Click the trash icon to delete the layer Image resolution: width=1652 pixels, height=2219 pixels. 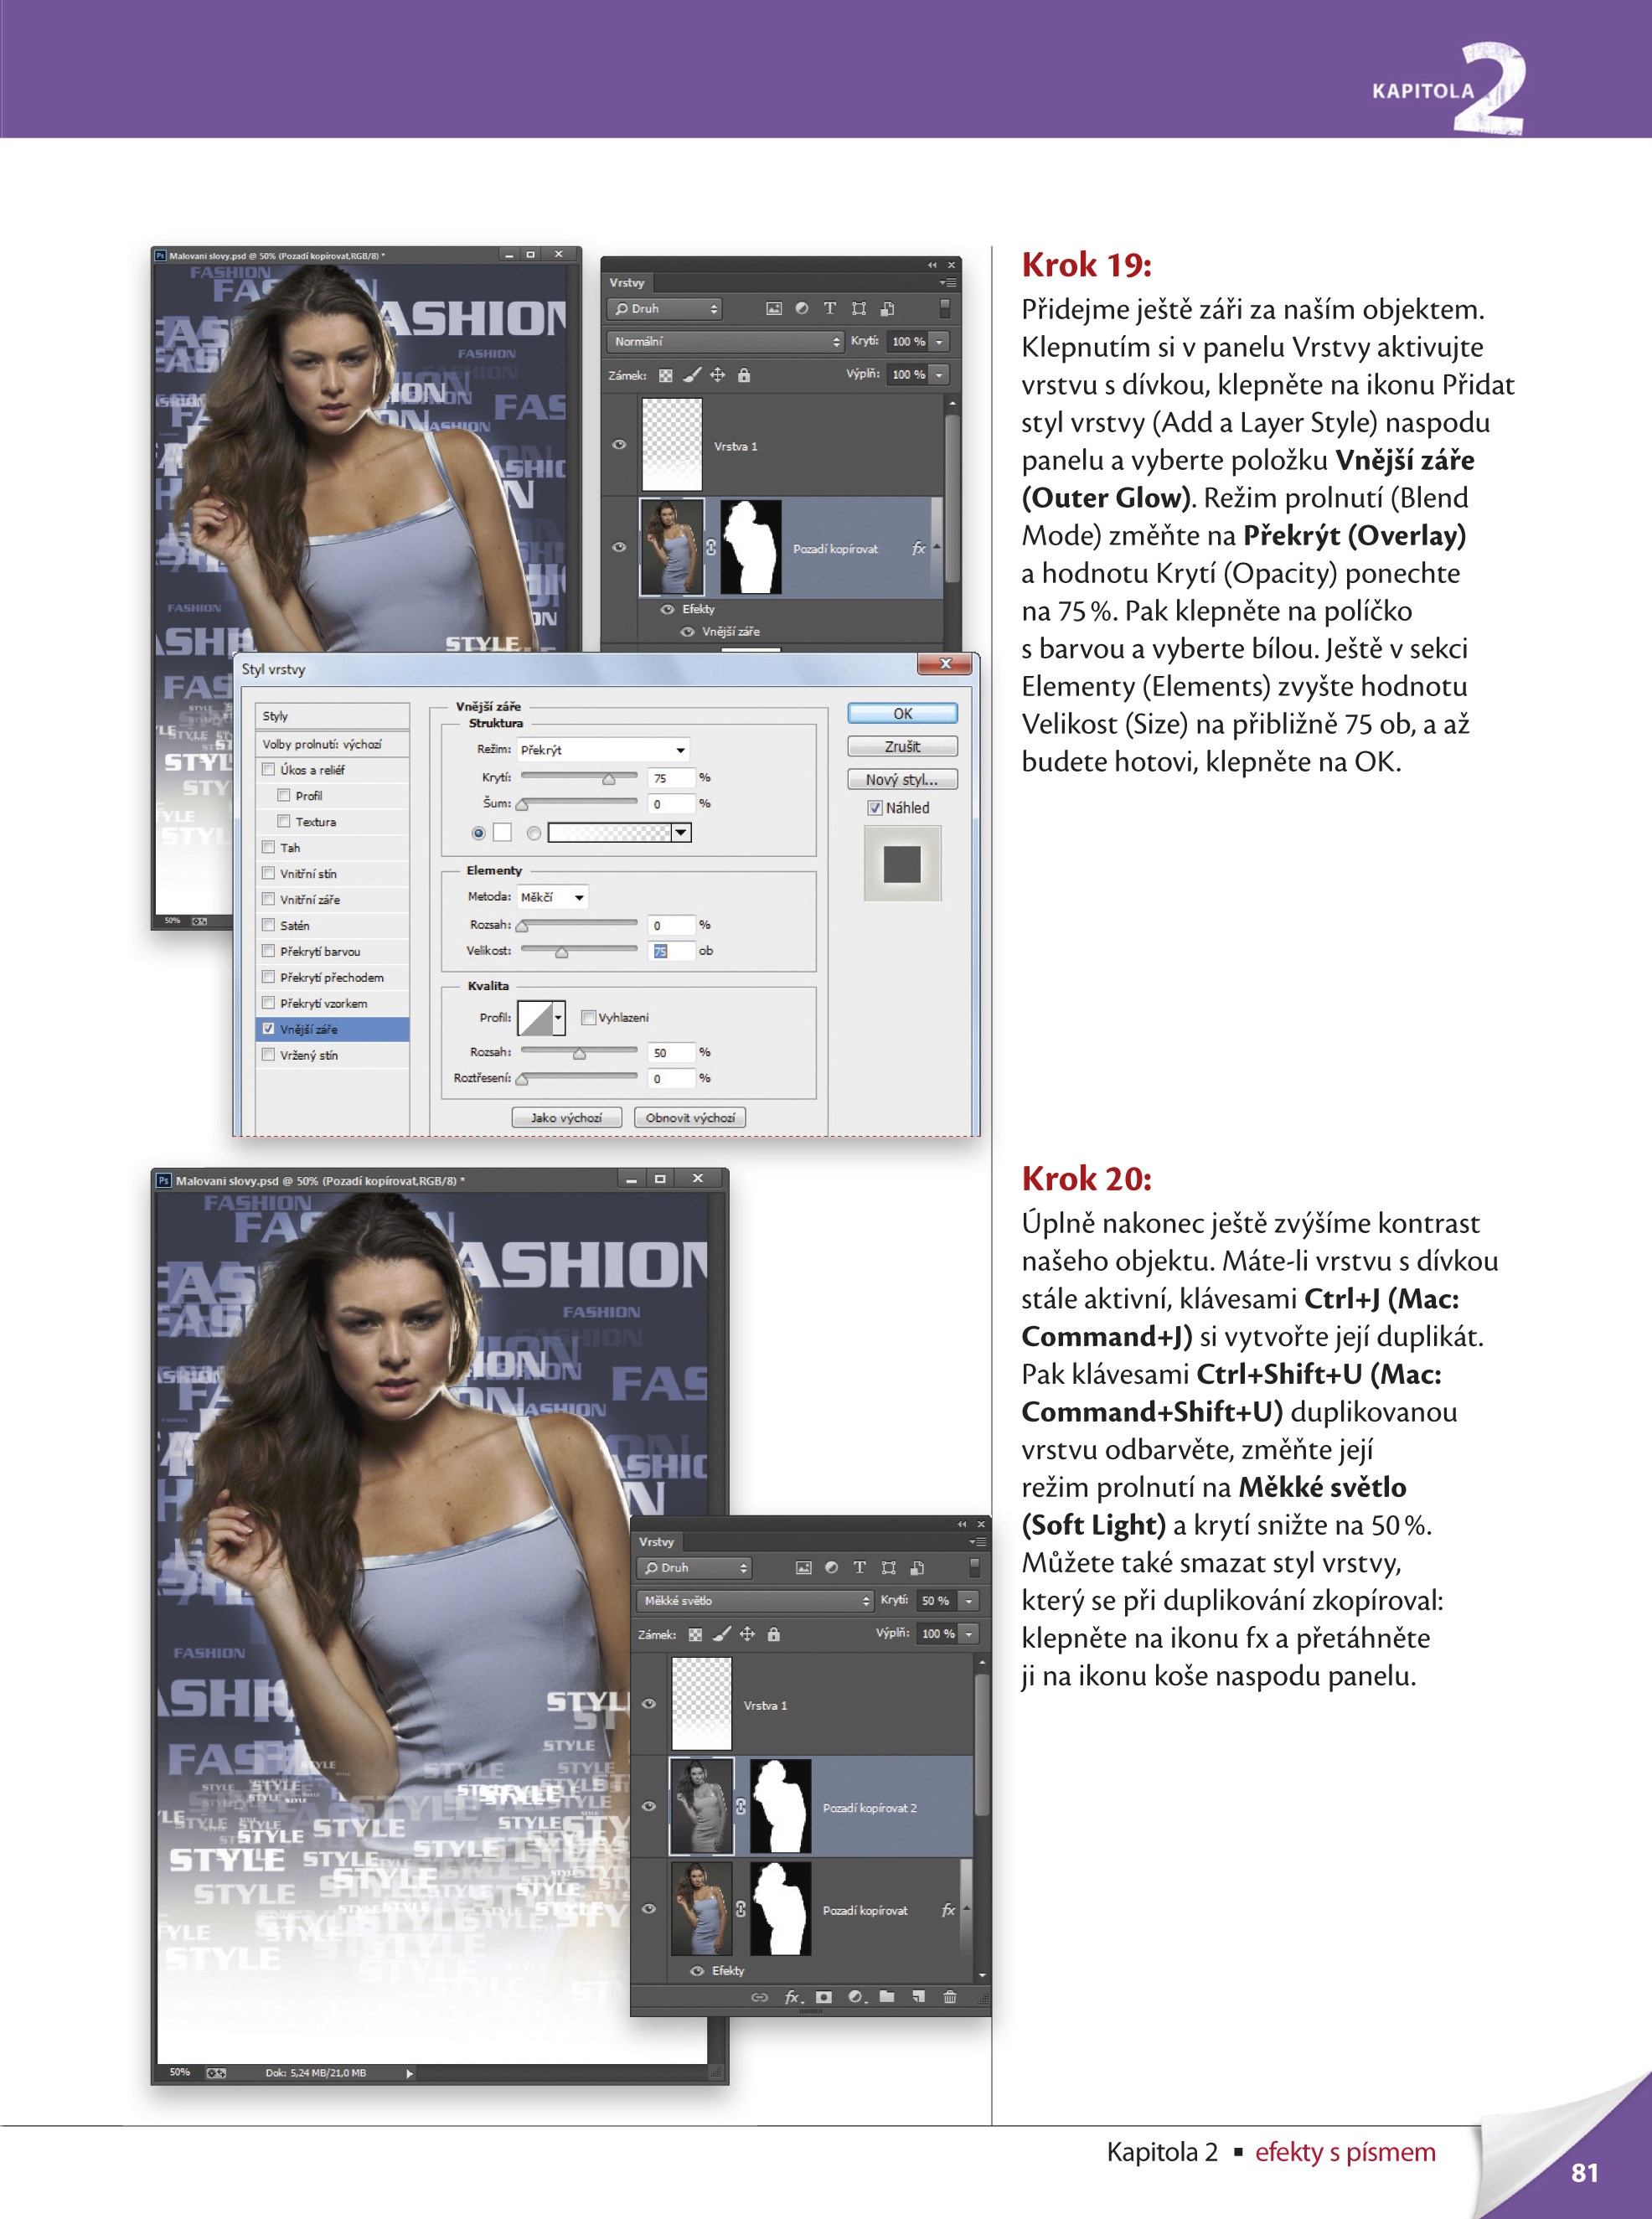click(949, 1997)
